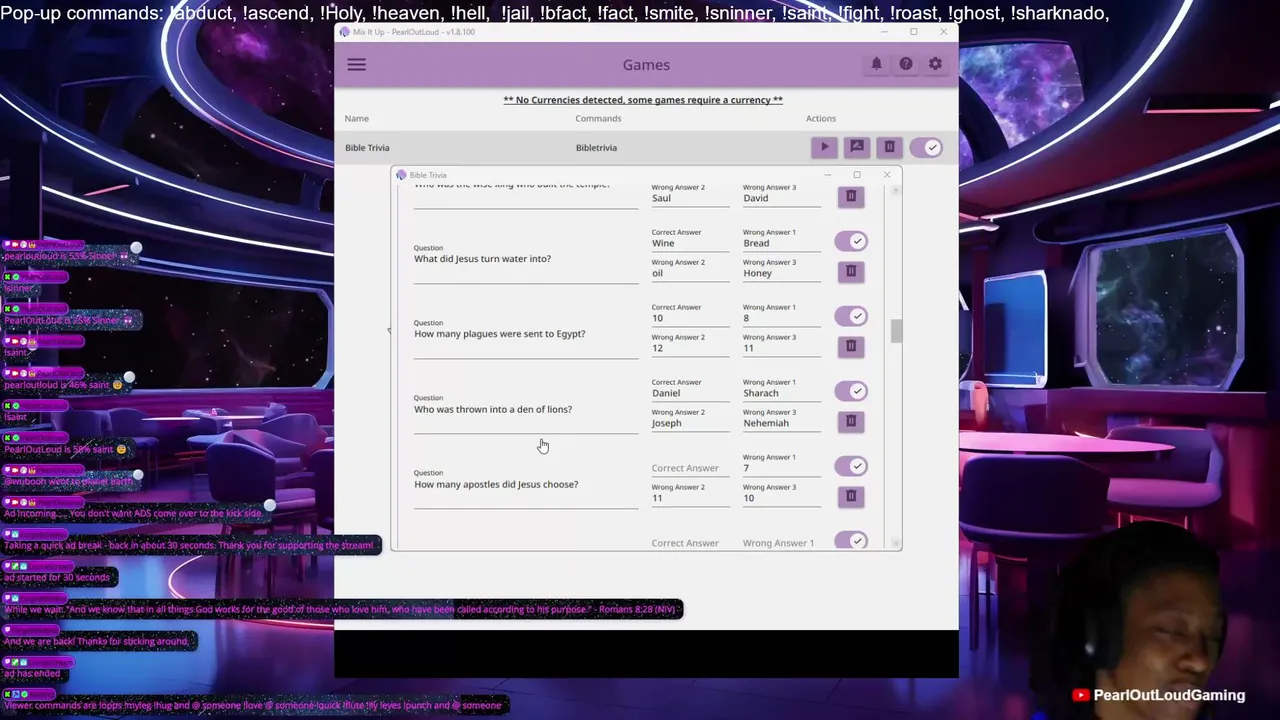
Task: Delete the Bible Trivia game row
Action: (x=889, y=147)
